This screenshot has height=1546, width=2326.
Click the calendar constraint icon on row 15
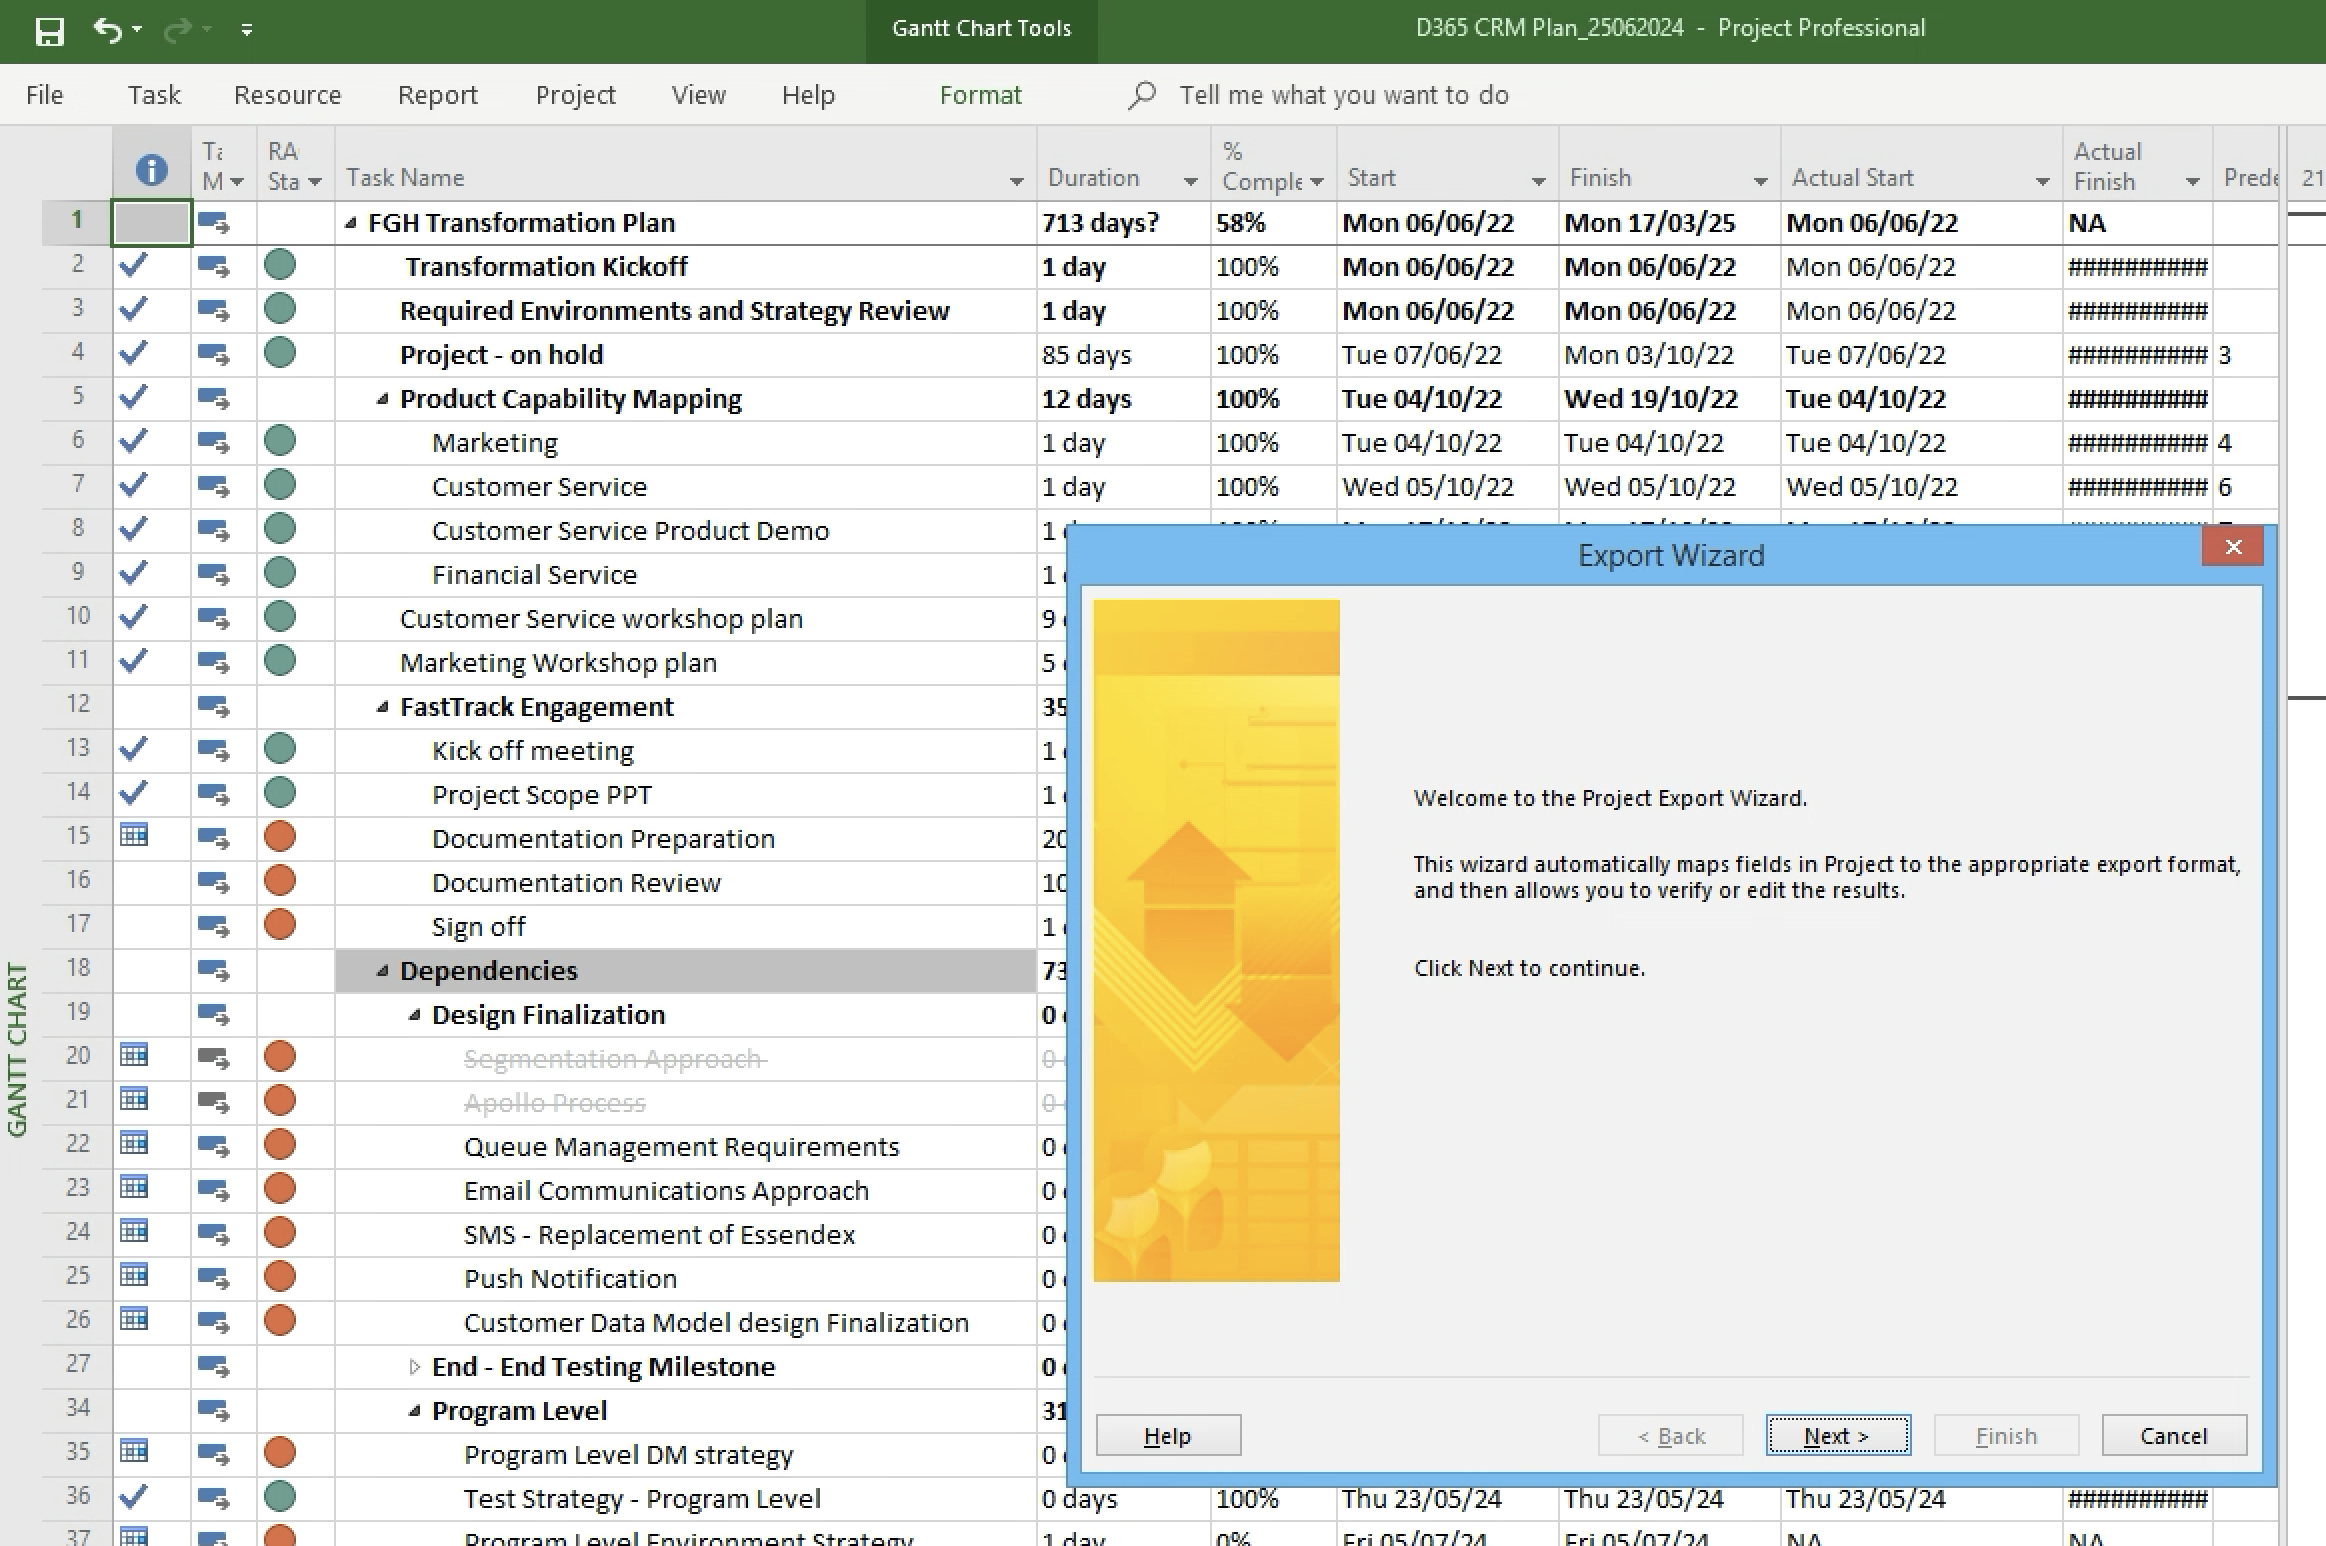134,835
